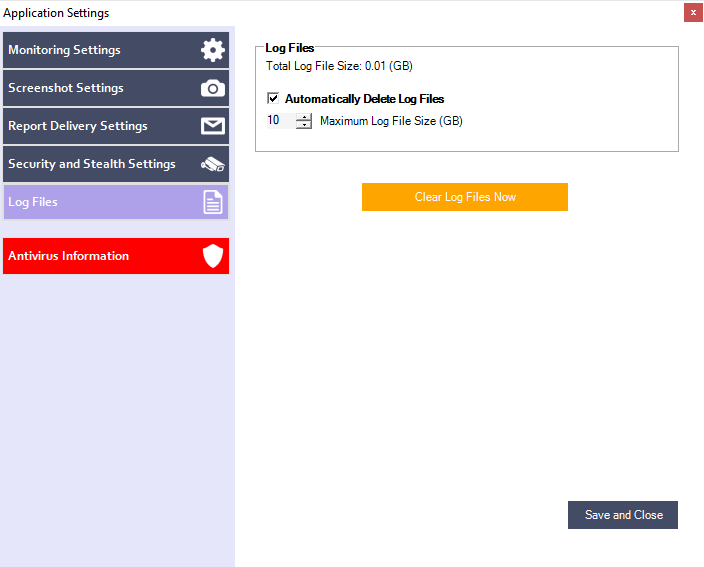The width and height of the screenshot is (704, 567).
Task: Open the Report Delivery Settings label
Action: [x=78, y=126]
